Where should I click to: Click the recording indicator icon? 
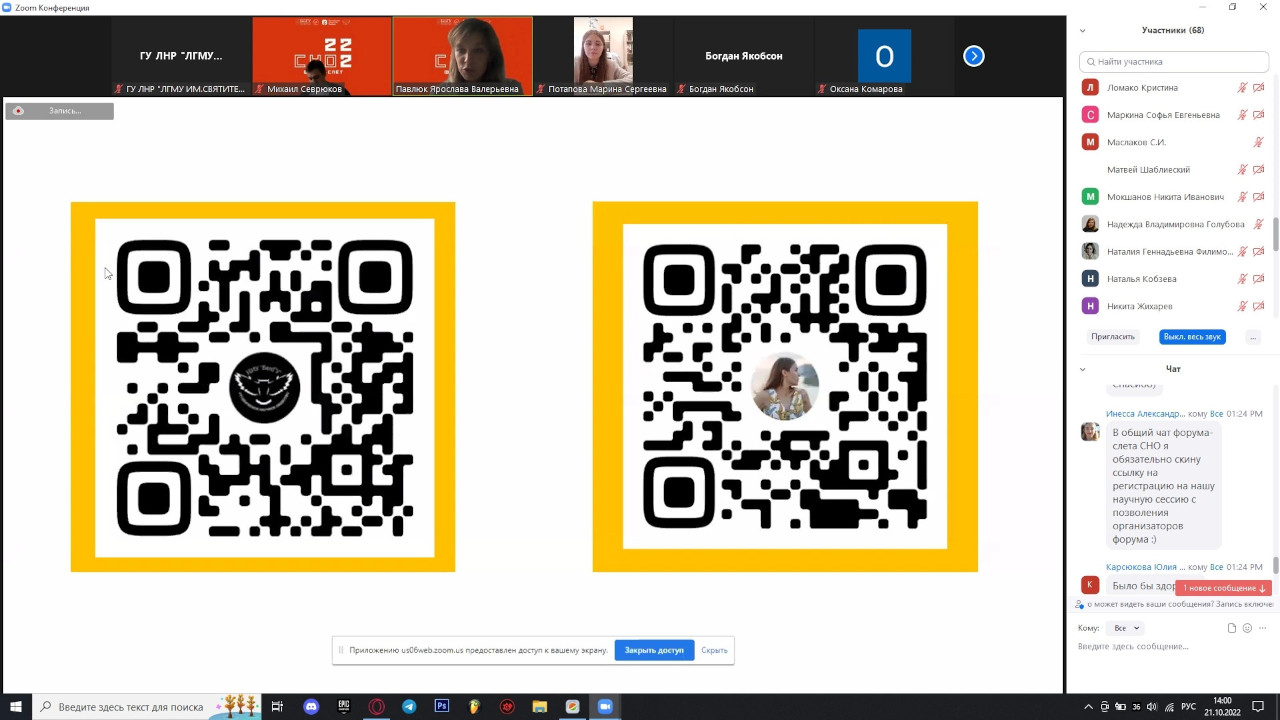pyautogui.click(x=18, y=111)
